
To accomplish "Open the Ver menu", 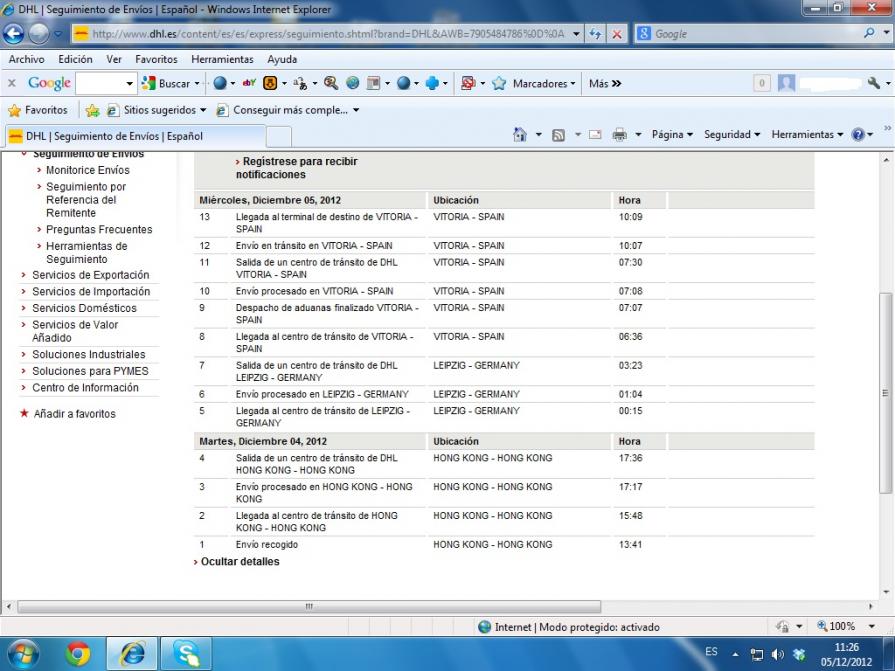I will [x=114, y=59].
